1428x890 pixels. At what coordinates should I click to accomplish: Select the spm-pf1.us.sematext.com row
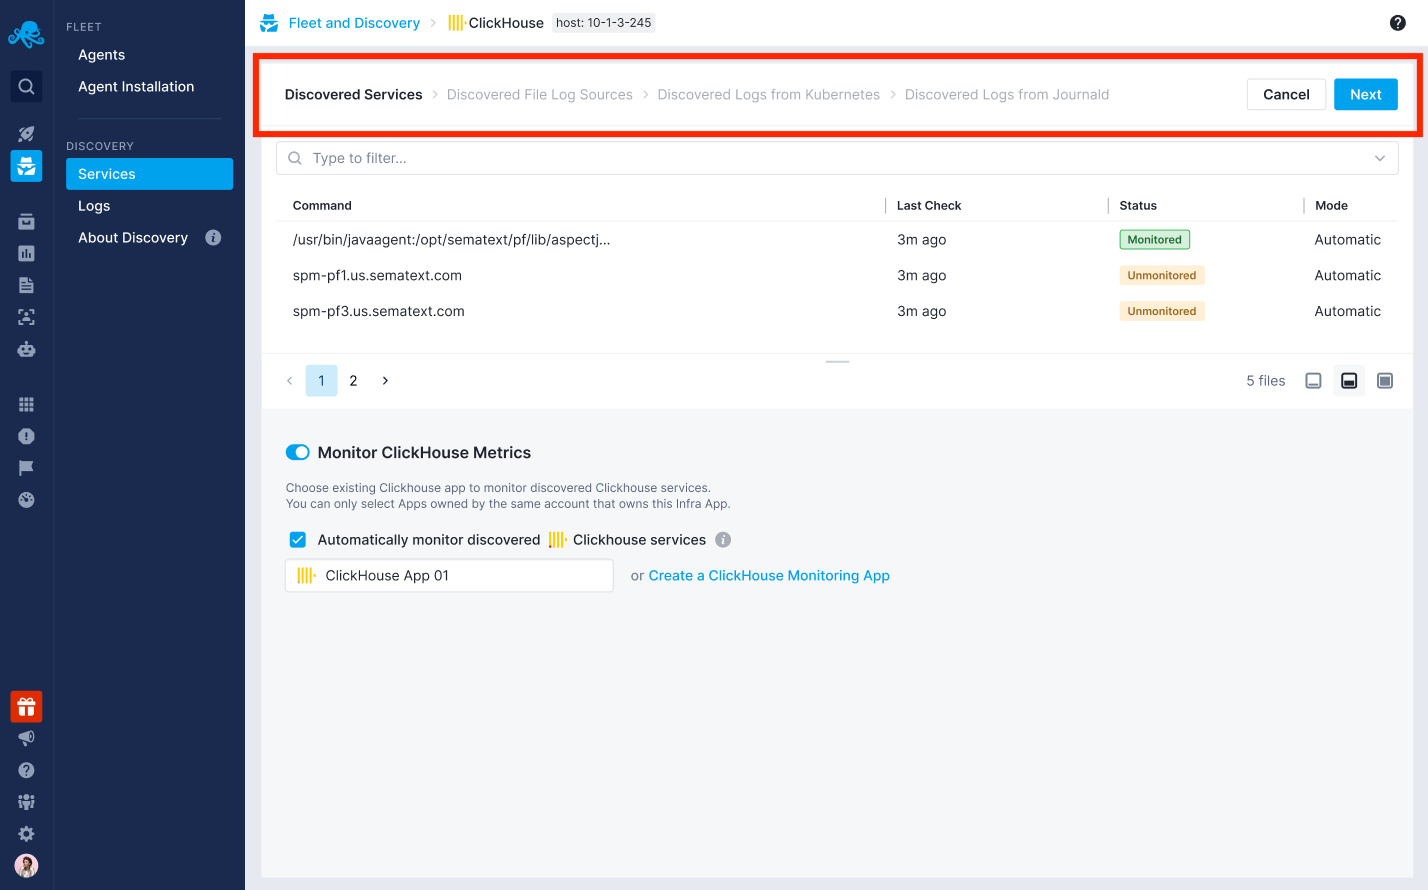pos(837,276)
